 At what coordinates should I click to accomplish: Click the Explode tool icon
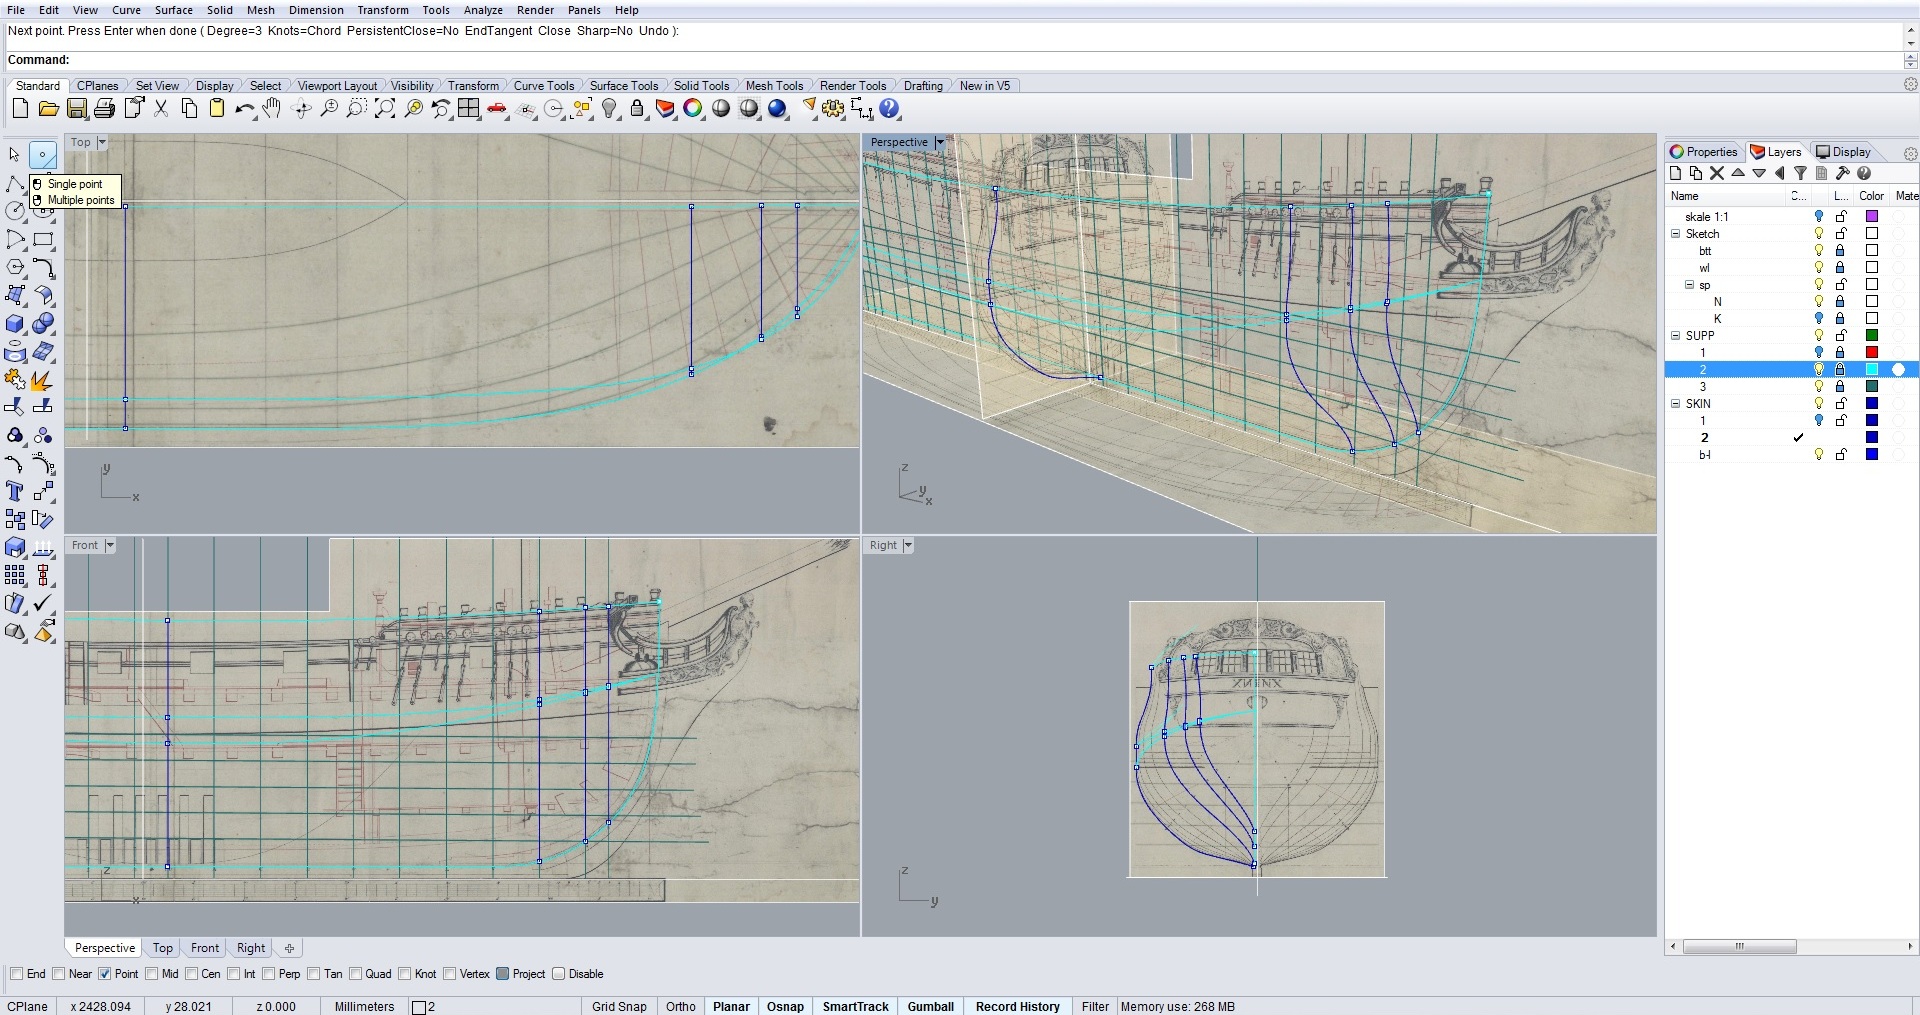pyautogui.click(x=43, y=380)
